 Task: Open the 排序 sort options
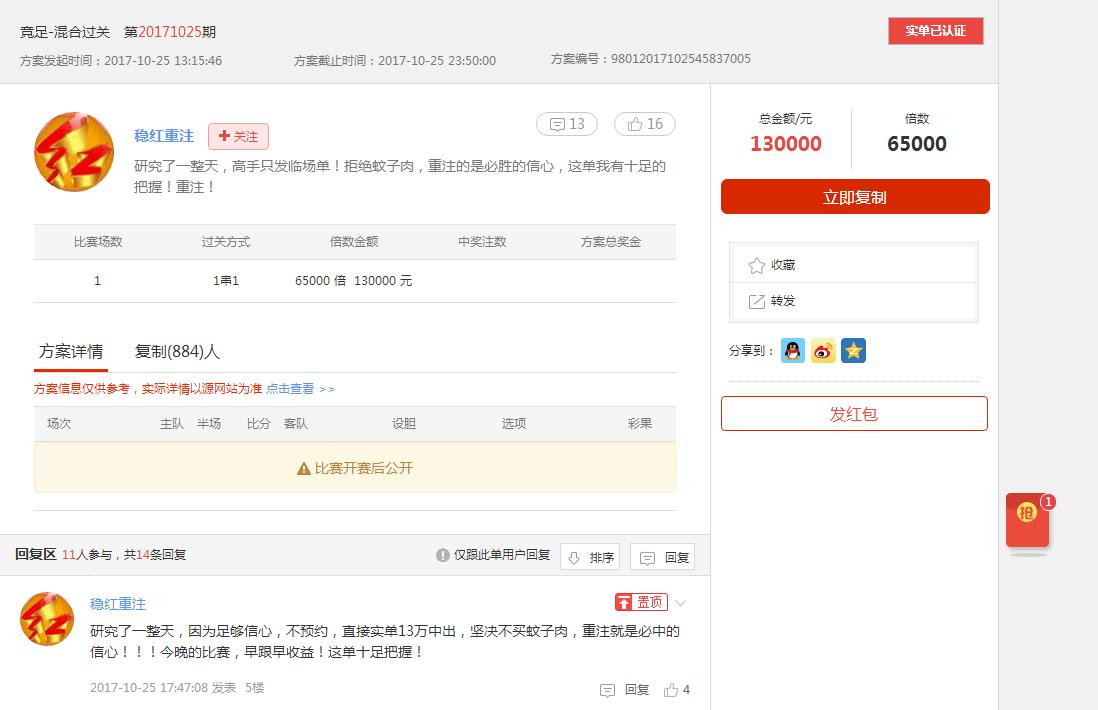point(590,556)
